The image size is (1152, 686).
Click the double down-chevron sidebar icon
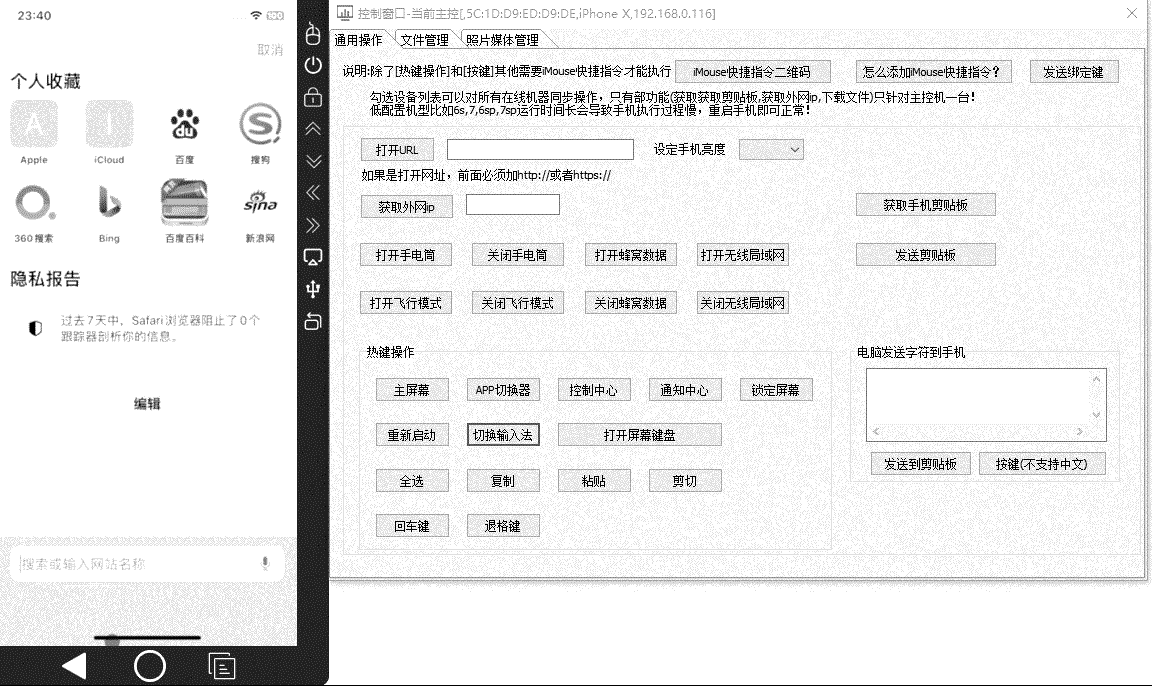pos(313,161)
